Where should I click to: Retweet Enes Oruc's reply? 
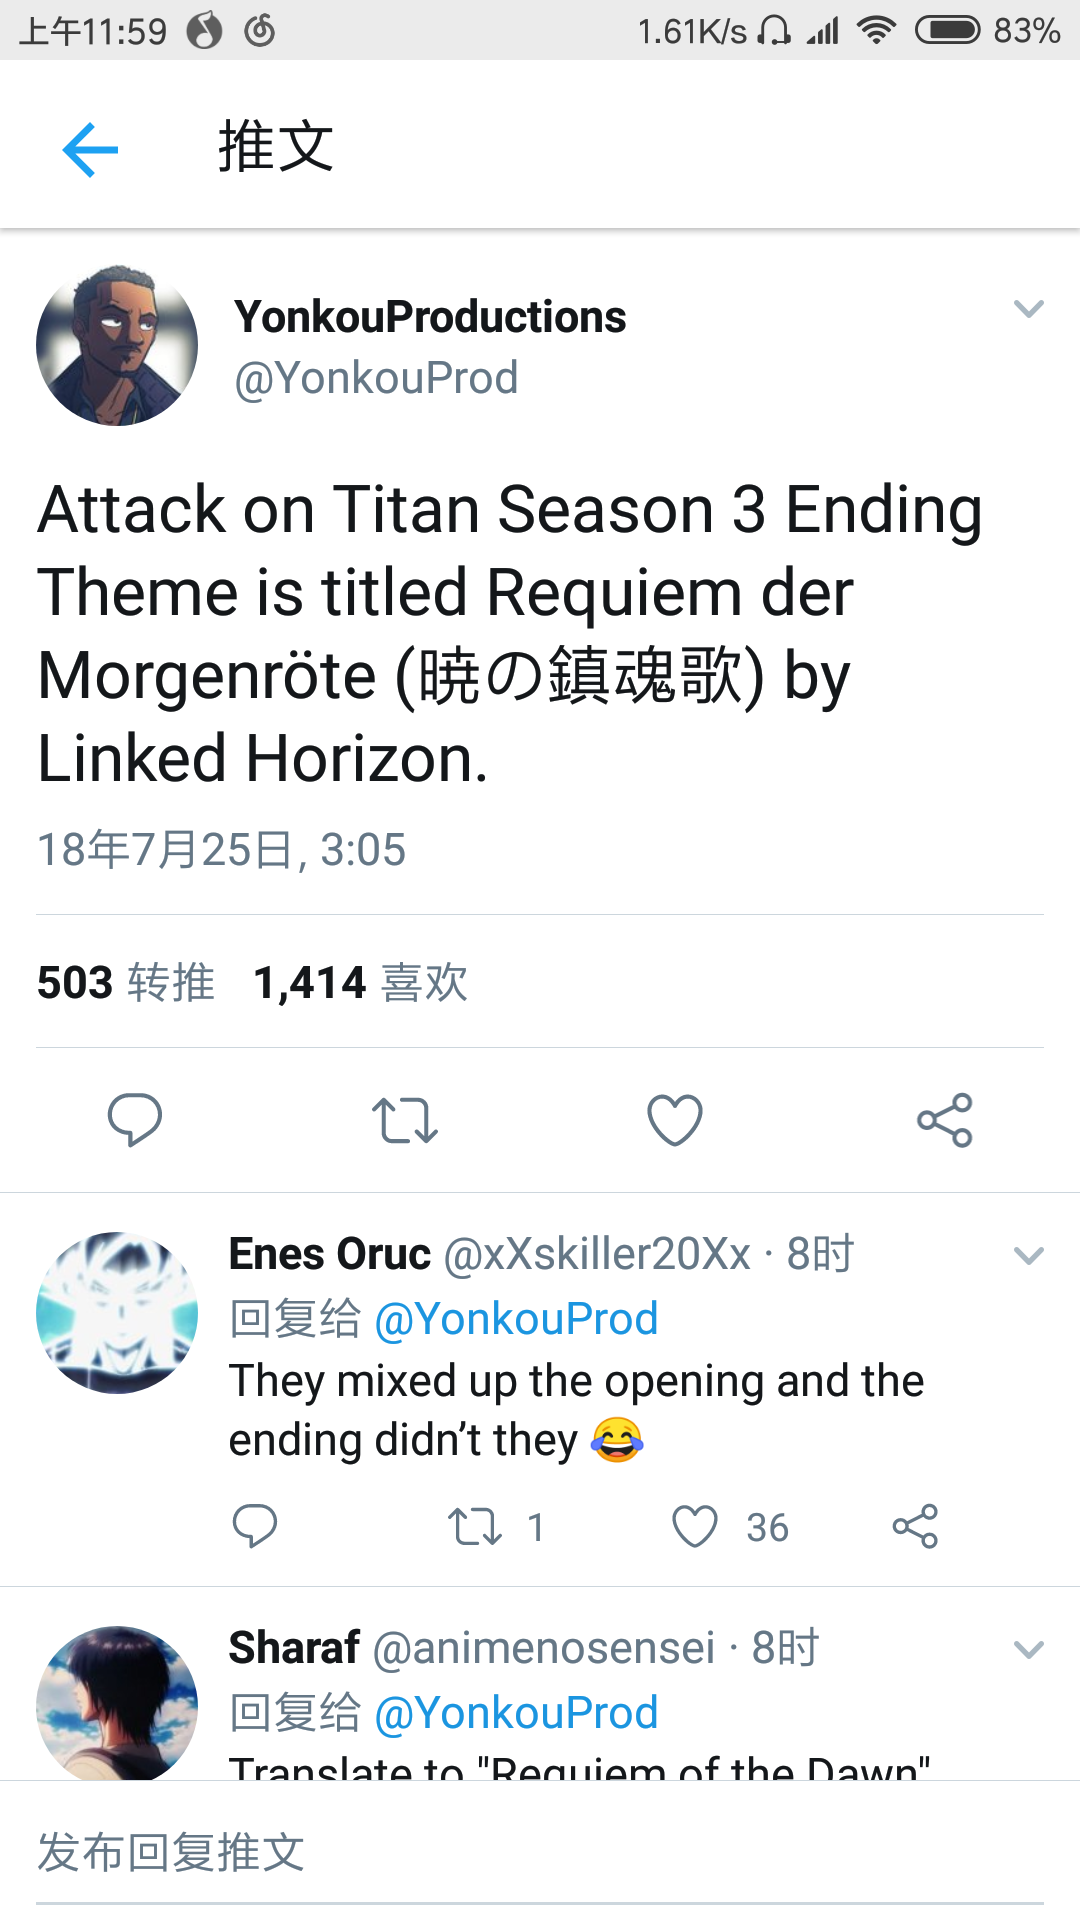pos(475,1527)
